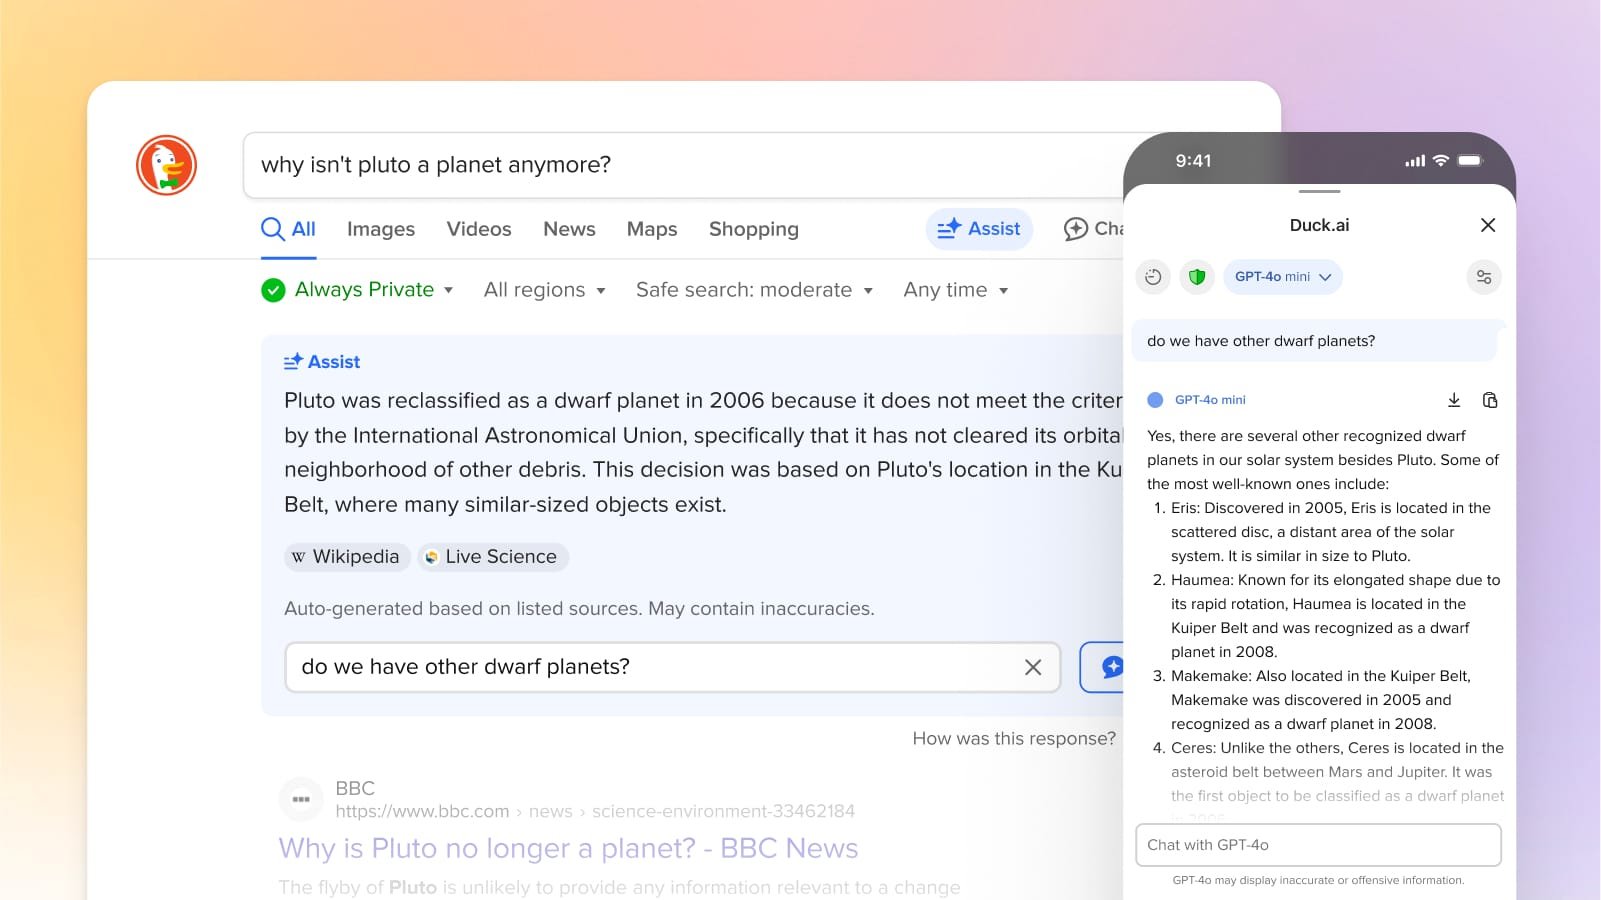Switch to the News tab
The height and width of the screenshot is (900, 1601).
tap(568, 229)
